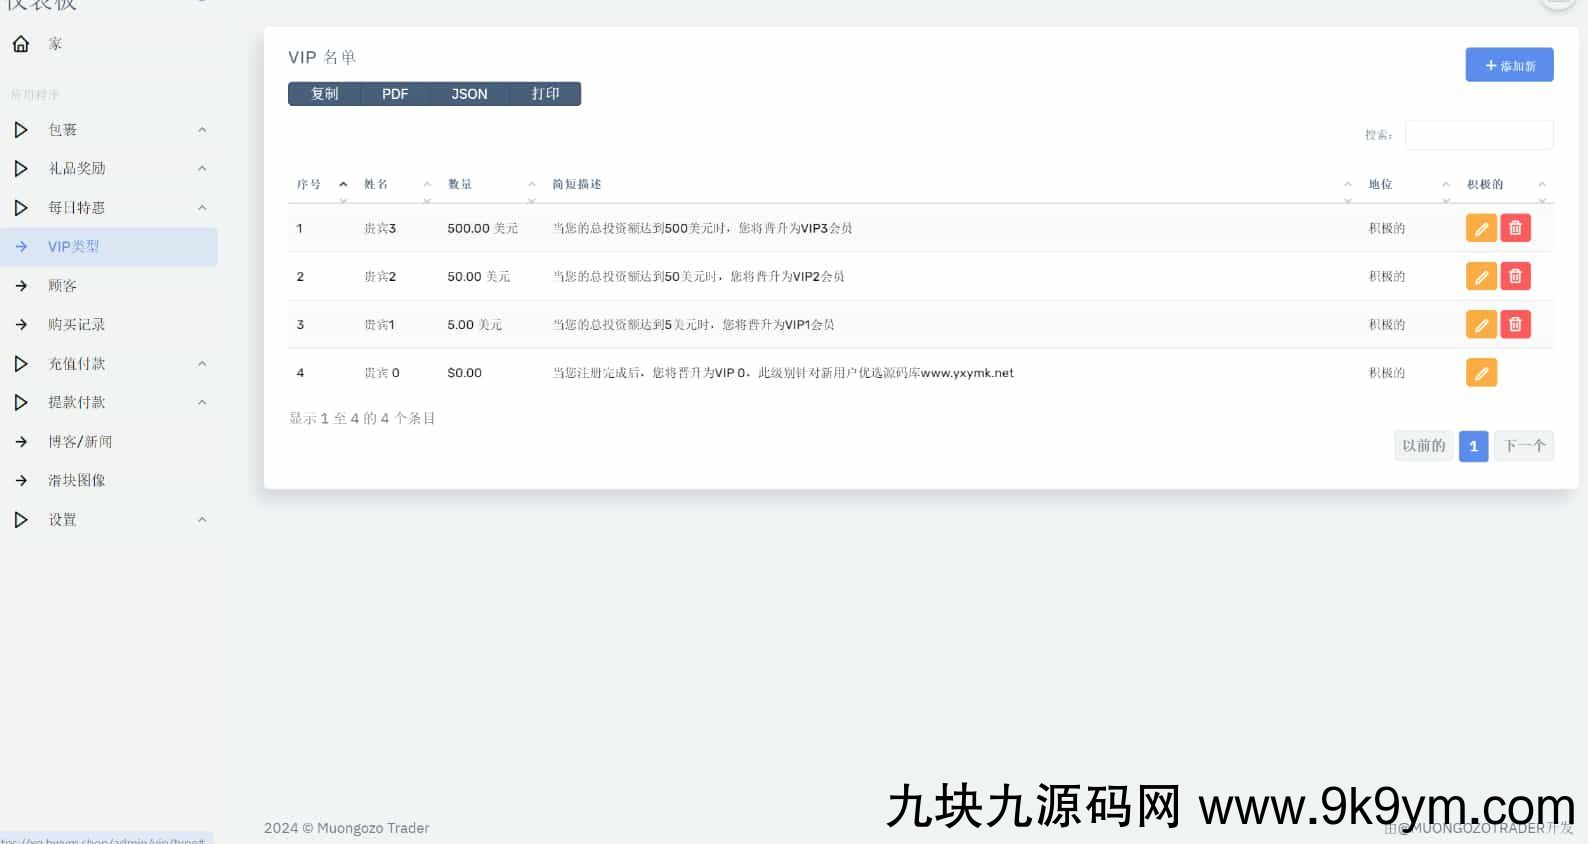The image size is (1588, 844).
Task: Click trash icon for 贵宾1 row
Action: [1515, 324]
